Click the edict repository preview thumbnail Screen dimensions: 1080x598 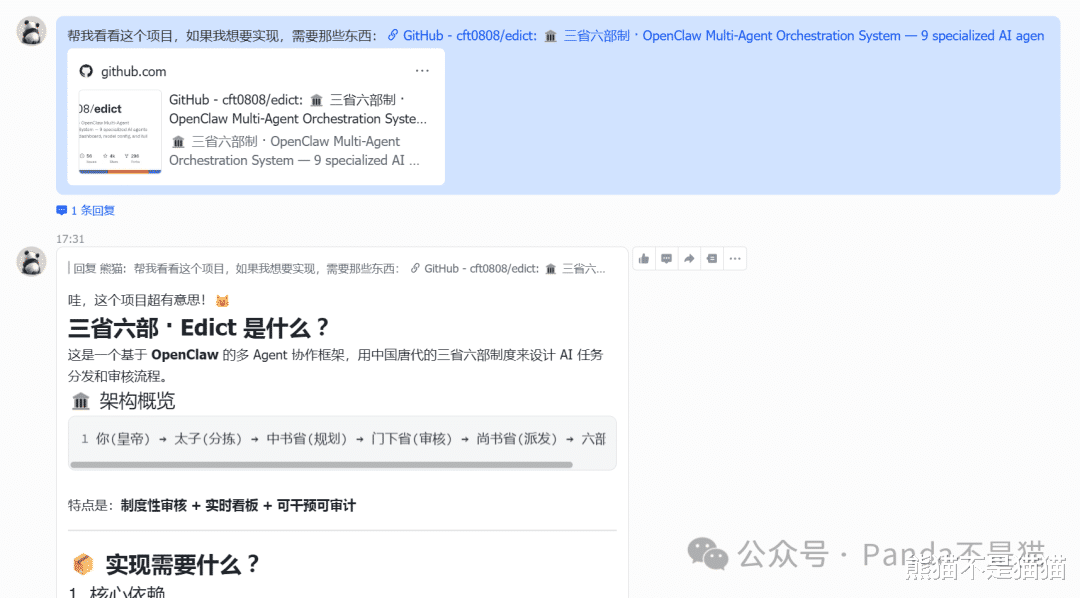point(120,131)
